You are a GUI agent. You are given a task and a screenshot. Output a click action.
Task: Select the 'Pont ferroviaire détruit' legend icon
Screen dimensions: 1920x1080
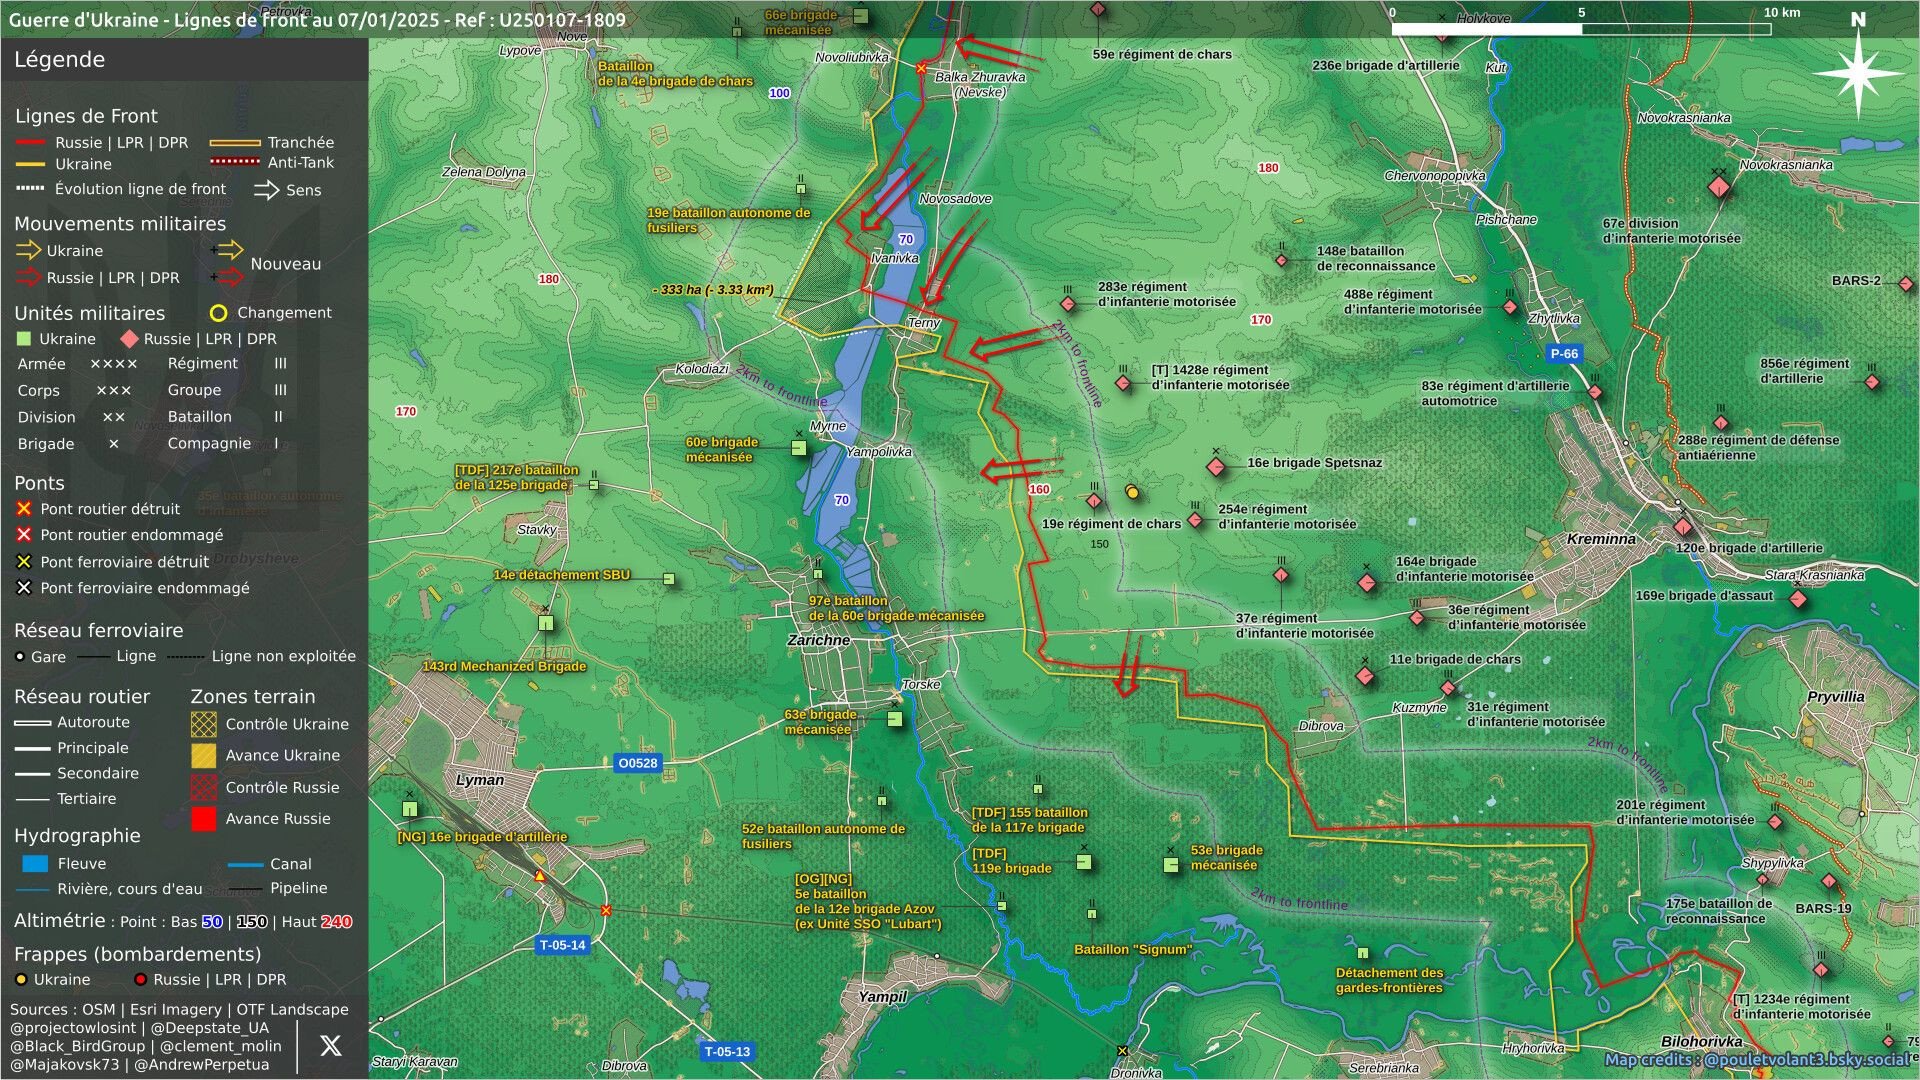click(24, 562)
